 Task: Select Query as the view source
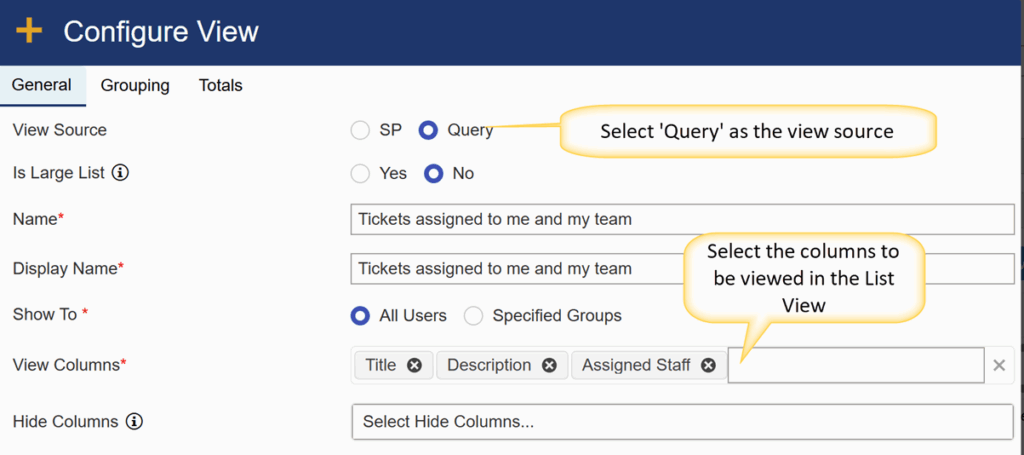[x=428, y=131]
